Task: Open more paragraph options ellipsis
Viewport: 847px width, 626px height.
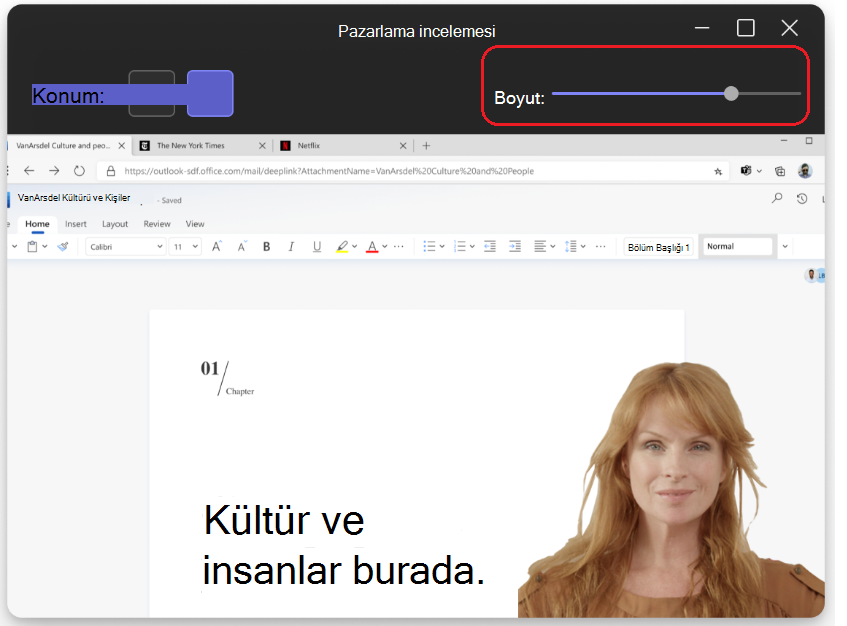Action: coord(601,247)
